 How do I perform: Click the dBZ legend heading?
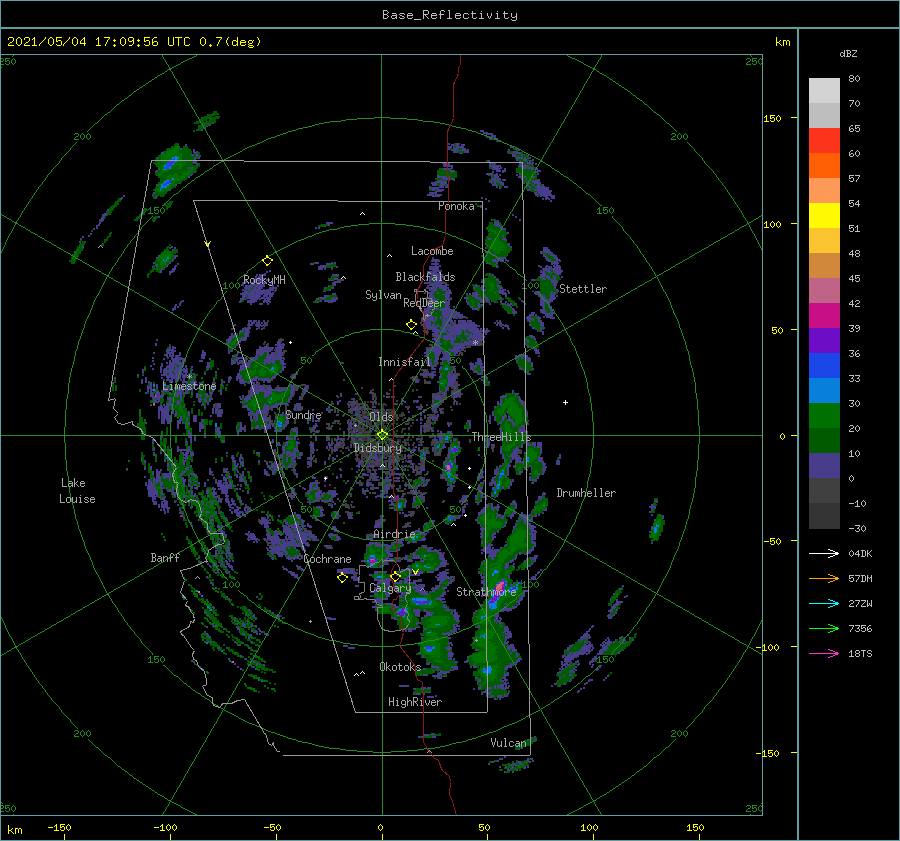click(x=848, y=53)
